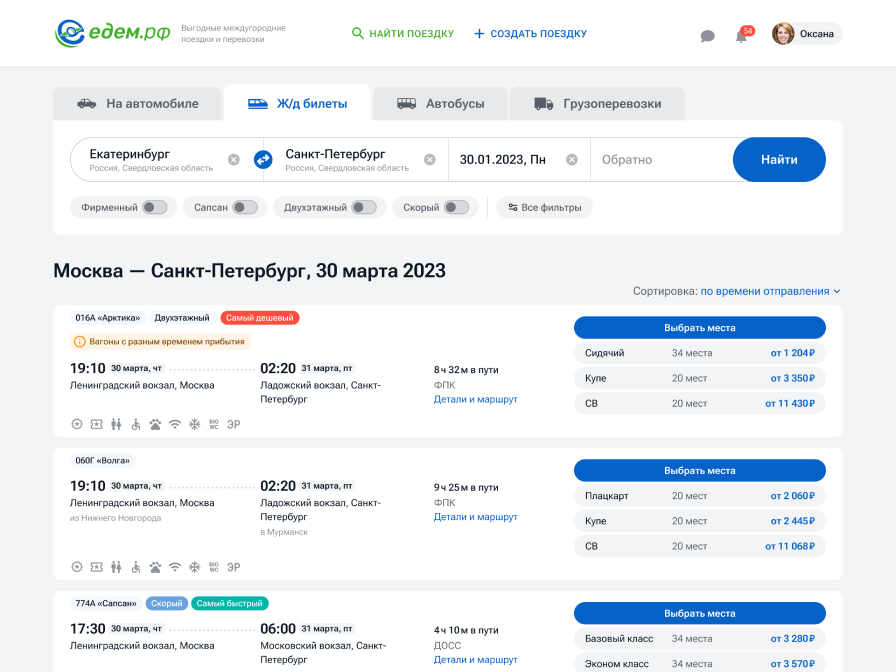Viewport: 896px width, 672px height.
Task: Switch to the Грузоперевозки tab
Action: point(597,103)
